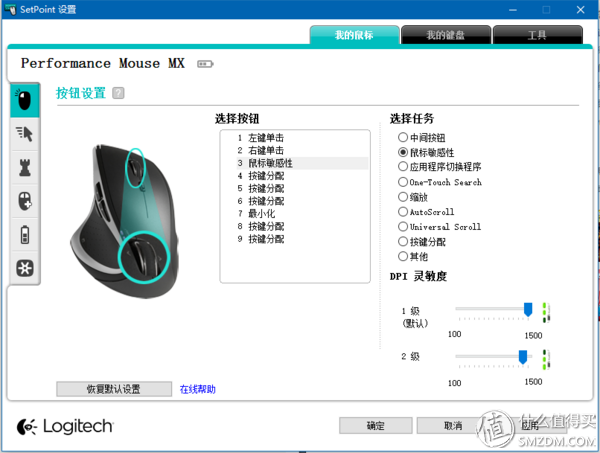
Task: Select the 中间按钮 radio option
Action: pos(403,137)
